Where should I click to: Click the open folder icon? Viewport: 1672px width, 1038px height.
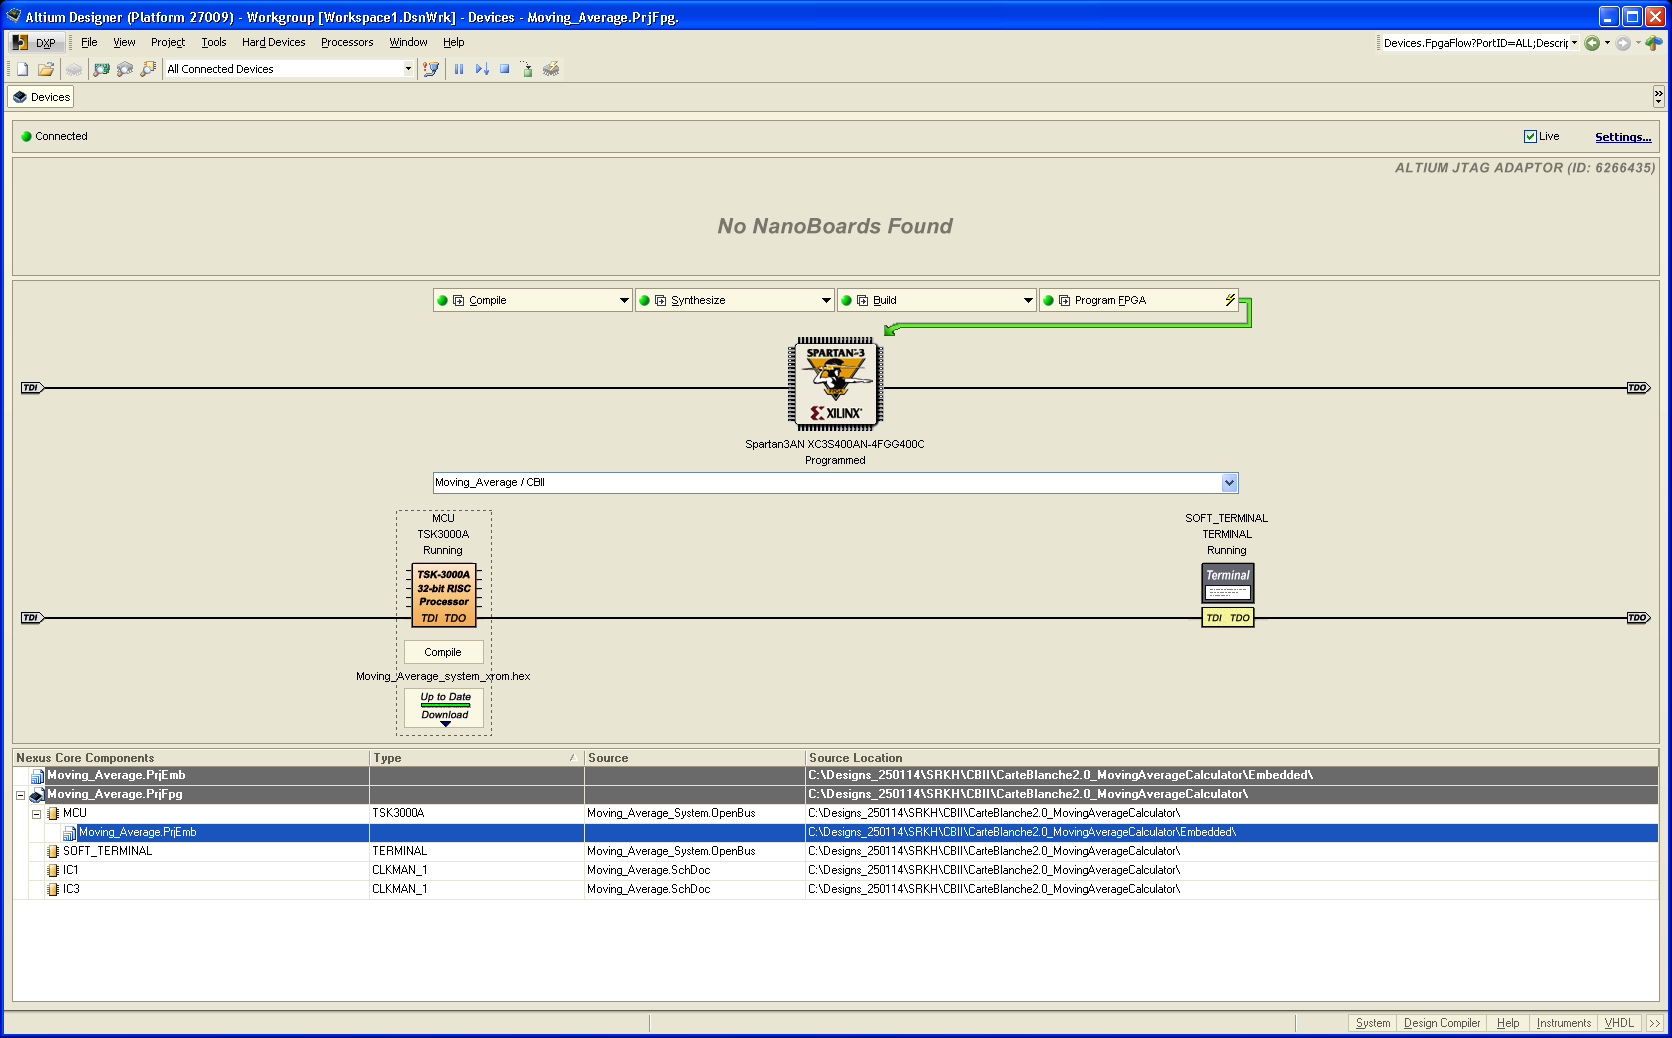[x=45, y=69]
